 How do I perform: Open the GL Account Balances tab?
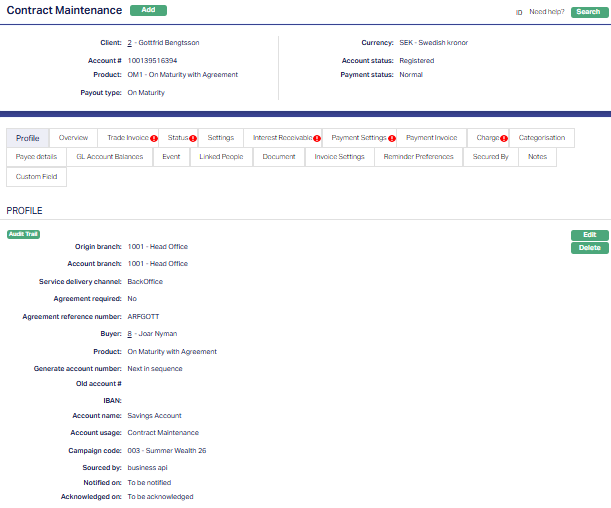110,157
